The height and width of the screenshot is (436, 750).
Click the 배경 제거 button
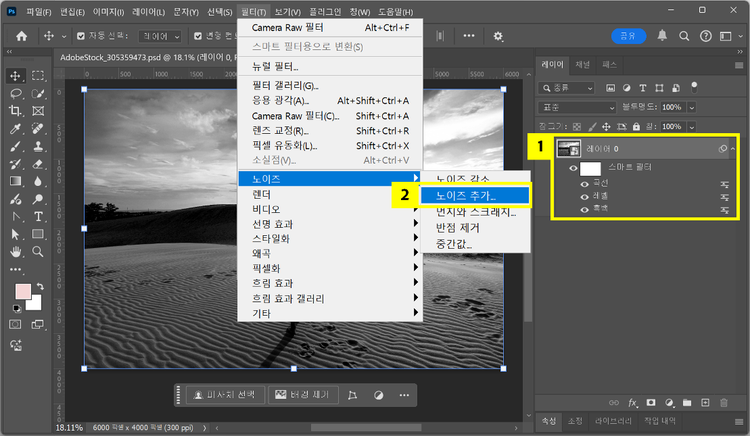(303, 395)
